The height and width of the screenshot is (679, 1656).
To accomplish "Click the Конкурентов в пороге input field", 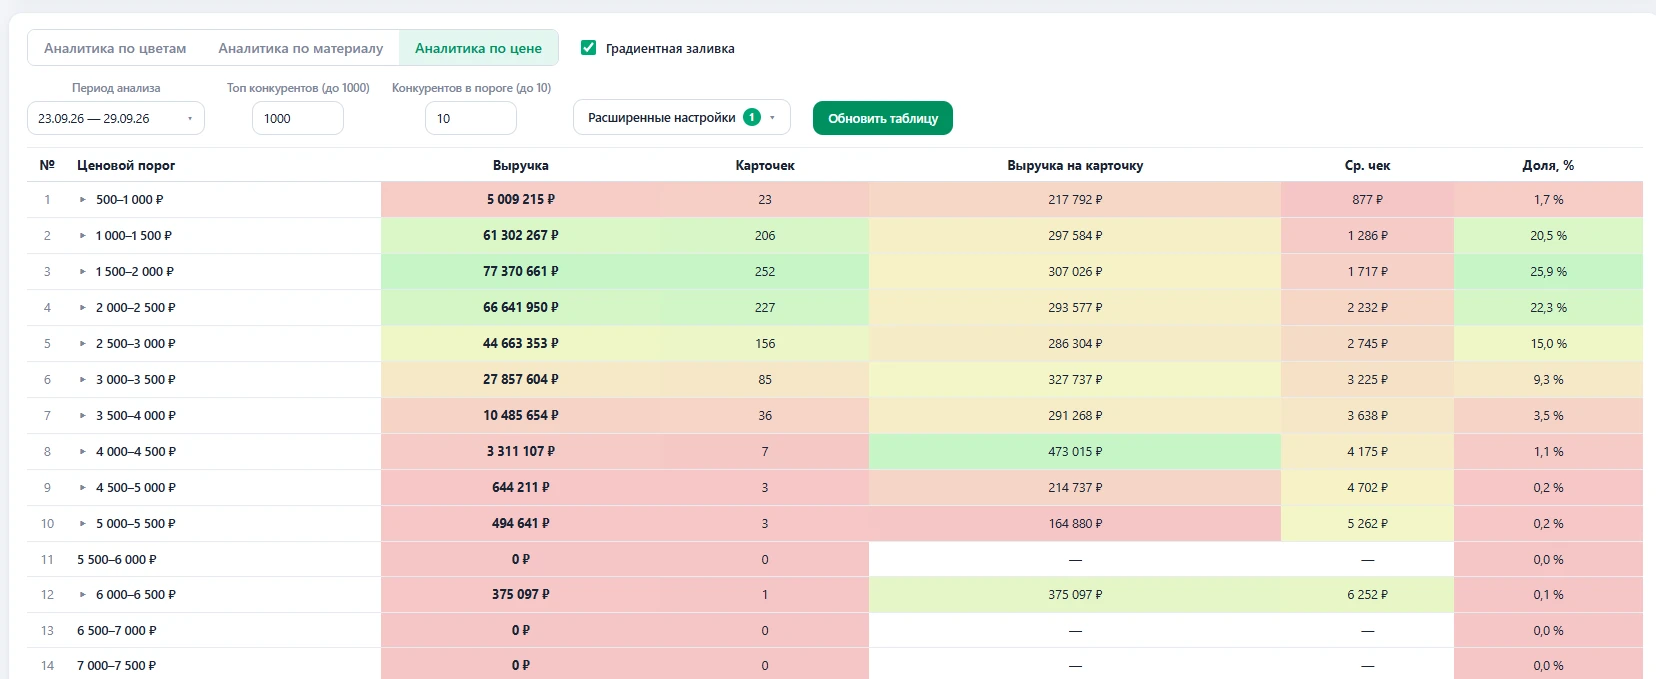I will click(471, 118).
